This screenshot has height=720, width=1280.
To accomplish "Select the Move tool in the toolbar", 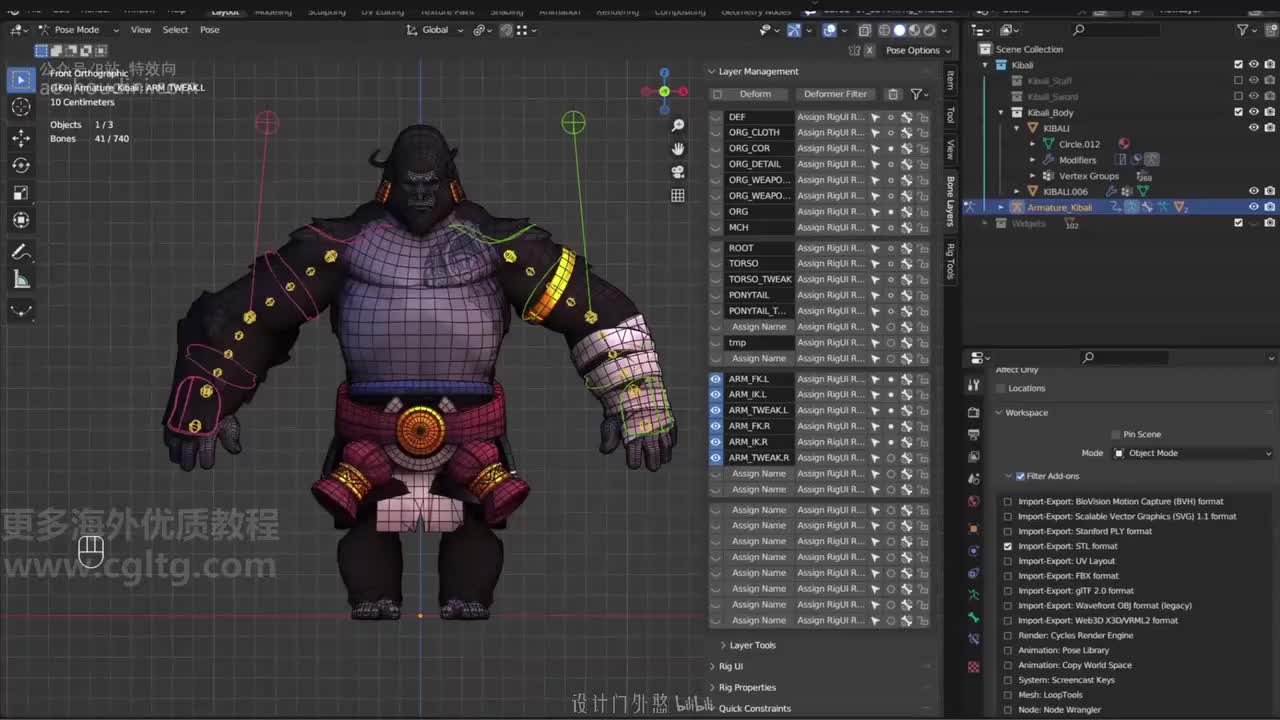I will pos(21,137).
